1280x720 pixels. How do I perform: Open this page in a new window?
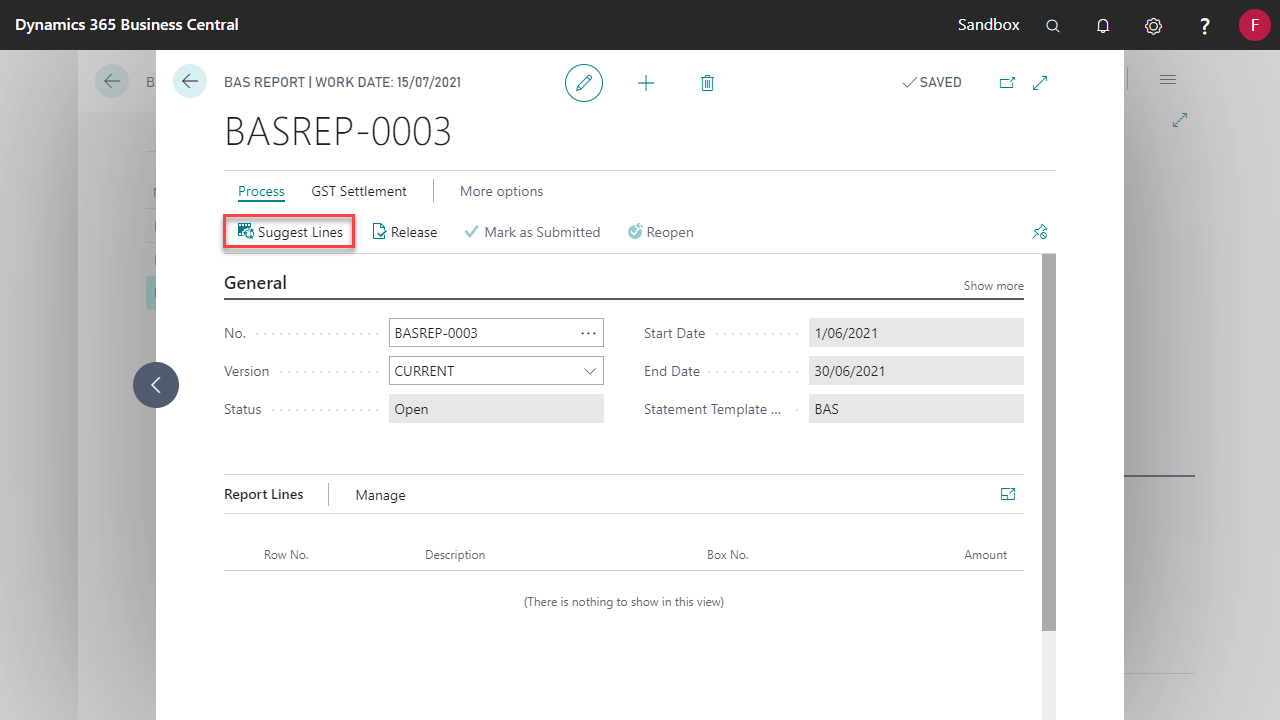[x=1007, y=83]
